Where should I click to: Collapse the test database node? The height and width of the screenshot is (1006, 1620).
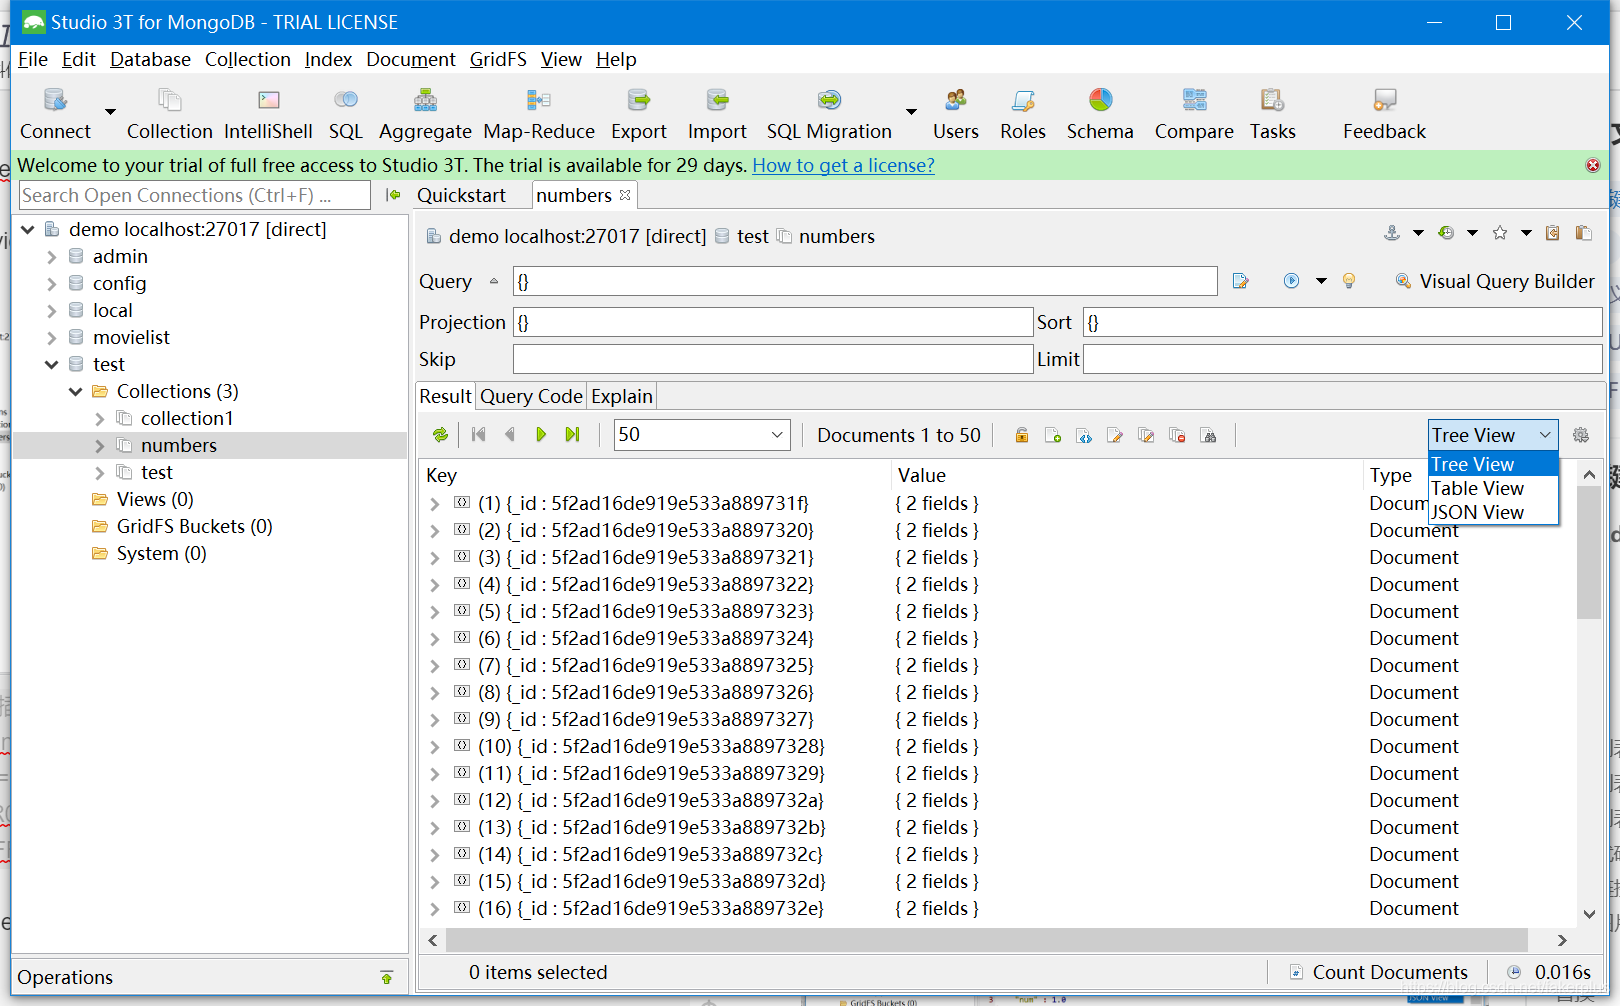52,365
